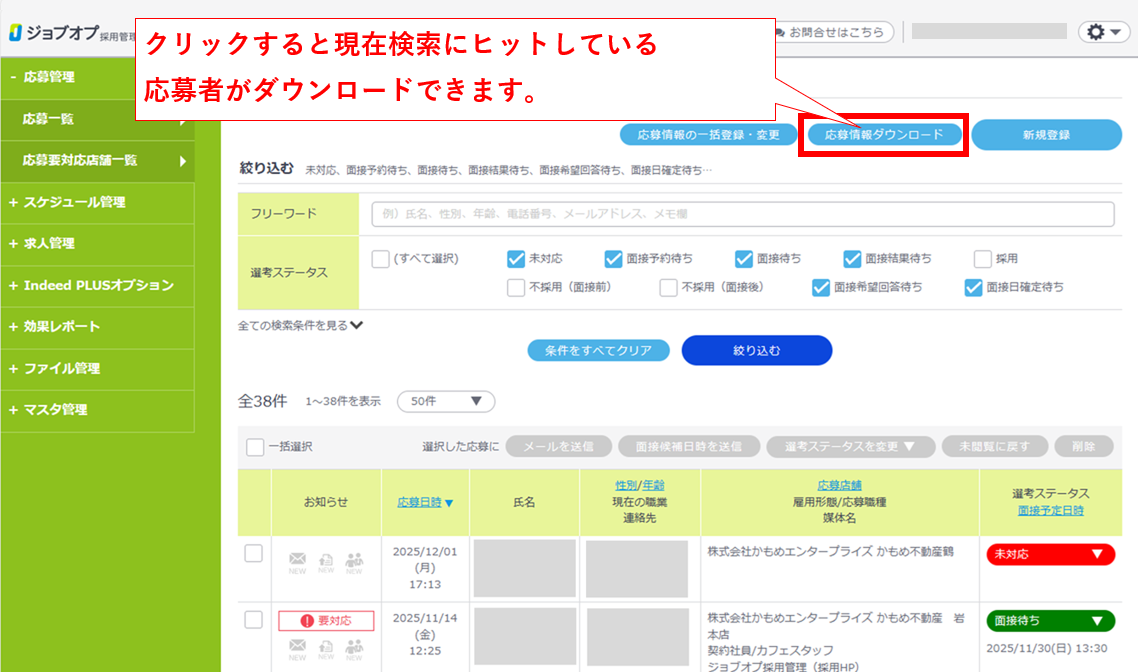
Task: Click the 応募情報ダウンロード button
Action: pyautogui.click(x=884, y=135)
